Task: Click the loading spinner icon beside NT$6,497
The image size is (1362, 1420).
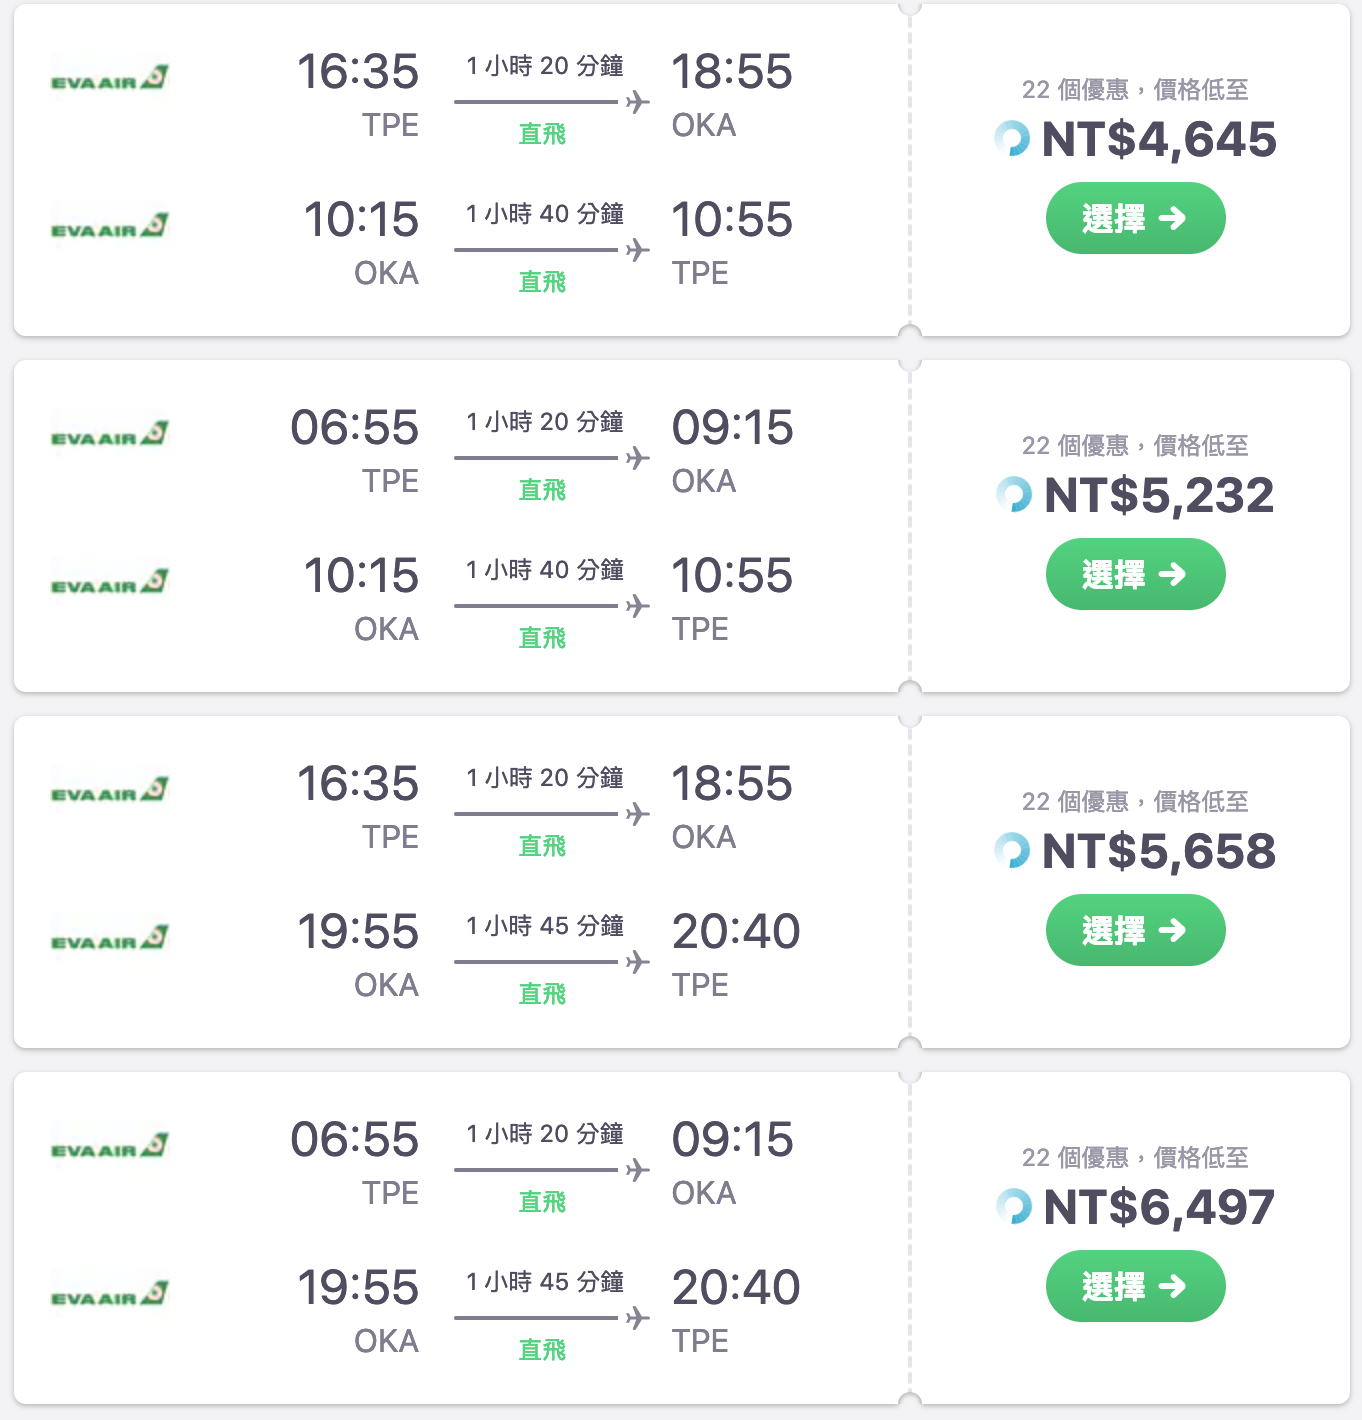Action: (1014, 1206)
